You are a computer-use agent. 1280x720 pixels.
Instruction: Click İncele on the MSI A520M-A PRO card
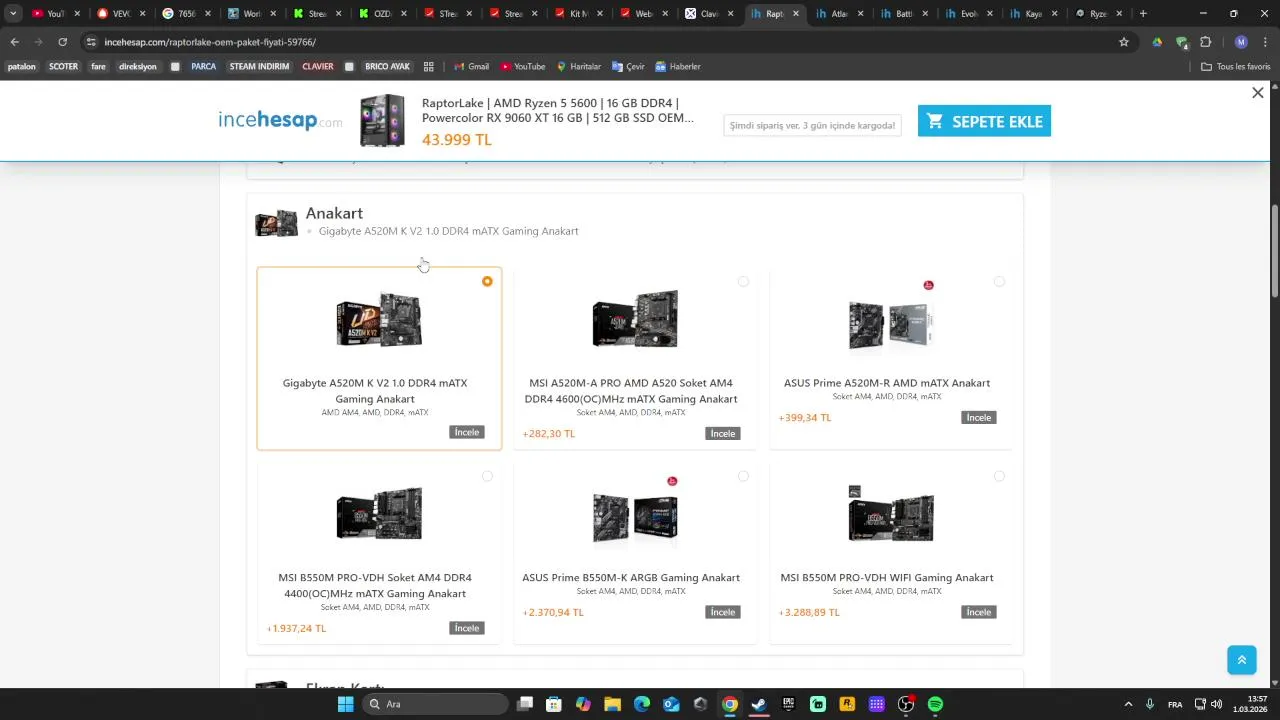click(x=723, y=433)
